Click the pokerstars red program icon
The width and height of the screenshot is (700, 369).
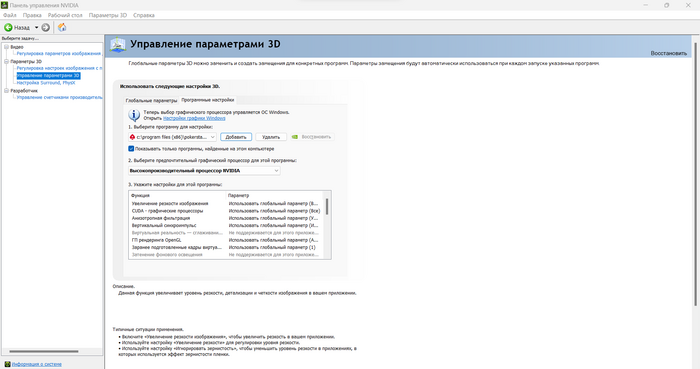point(133,137)
